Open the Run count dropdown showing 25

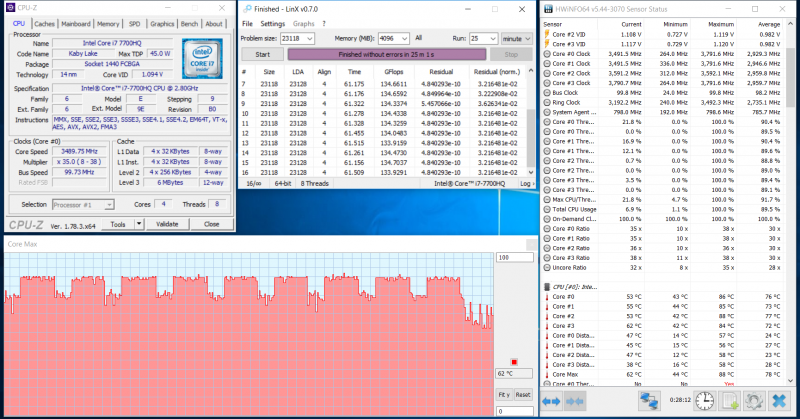click(493, 38)
